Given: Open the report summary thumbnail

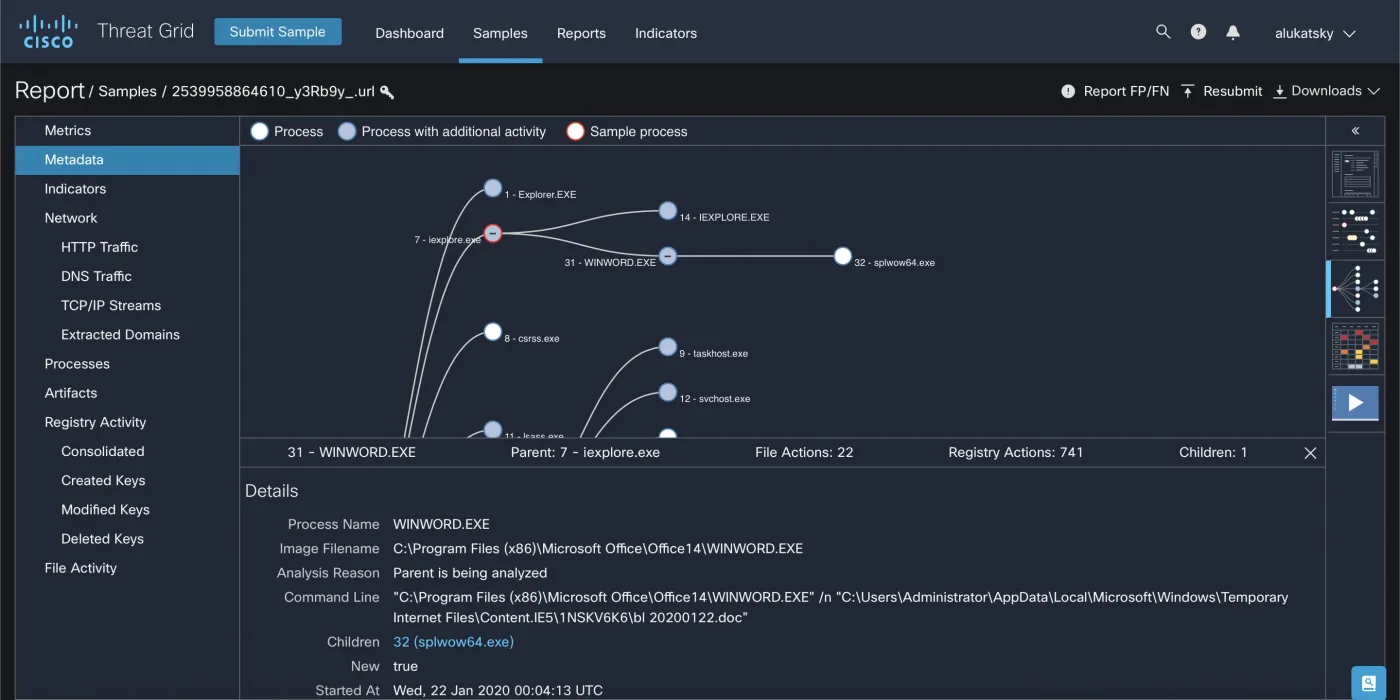Looking at the screenshot, I should click(x=1355, y=174).
